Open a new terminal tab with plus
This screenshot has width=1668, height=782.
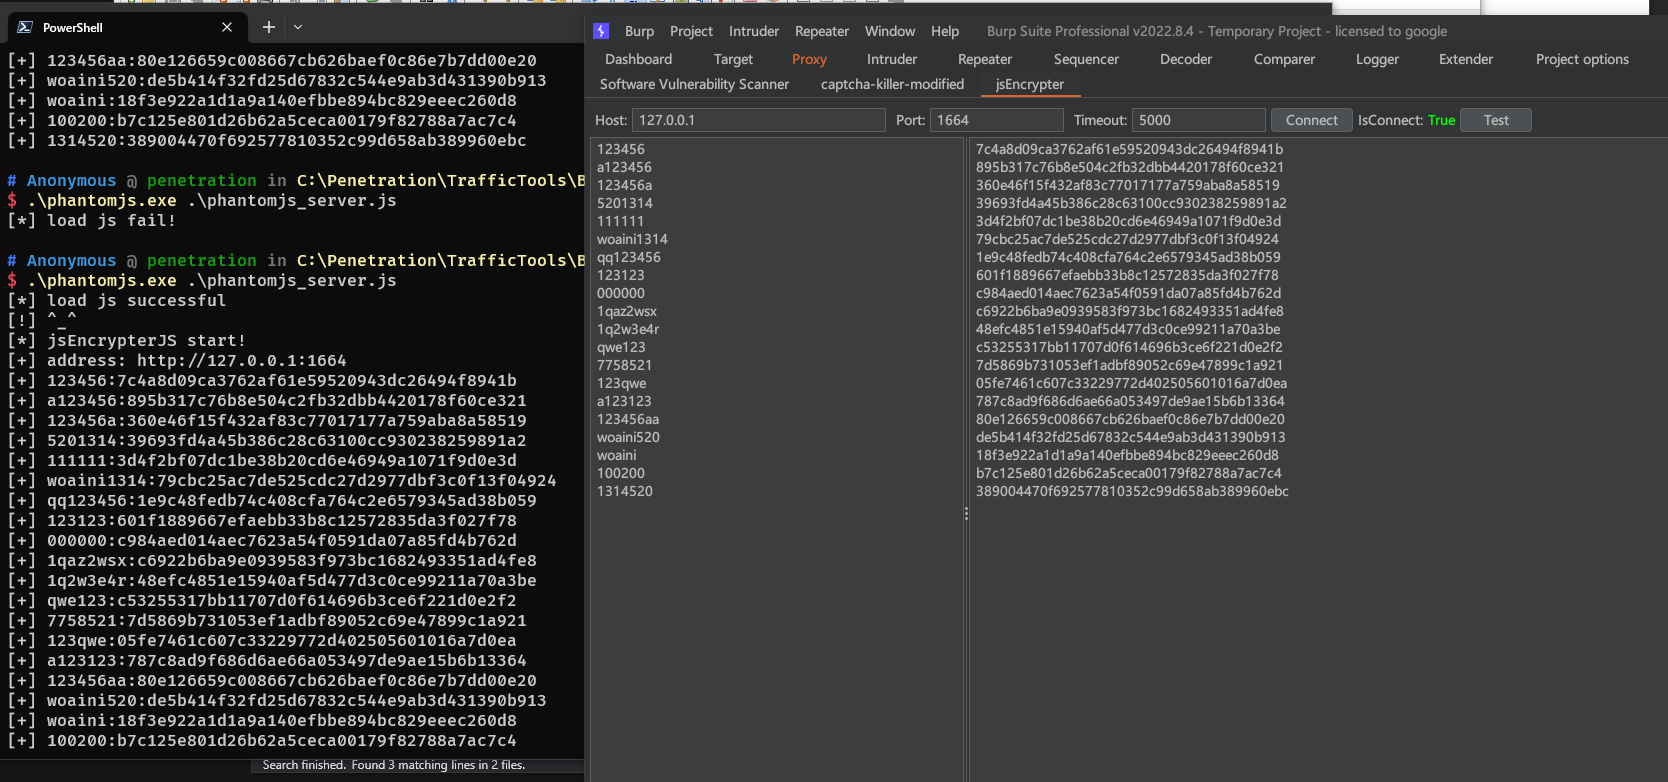268,27
